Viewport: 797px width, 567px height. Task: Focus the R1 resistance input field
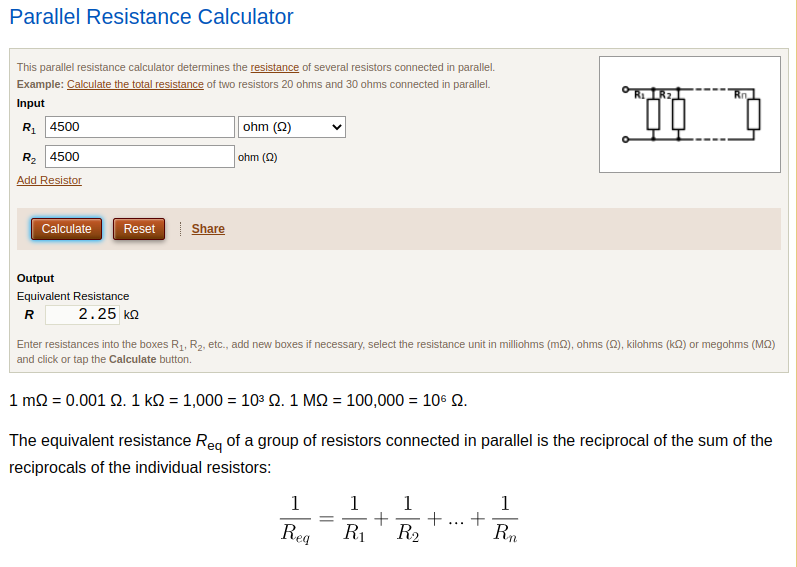(140, 127)
